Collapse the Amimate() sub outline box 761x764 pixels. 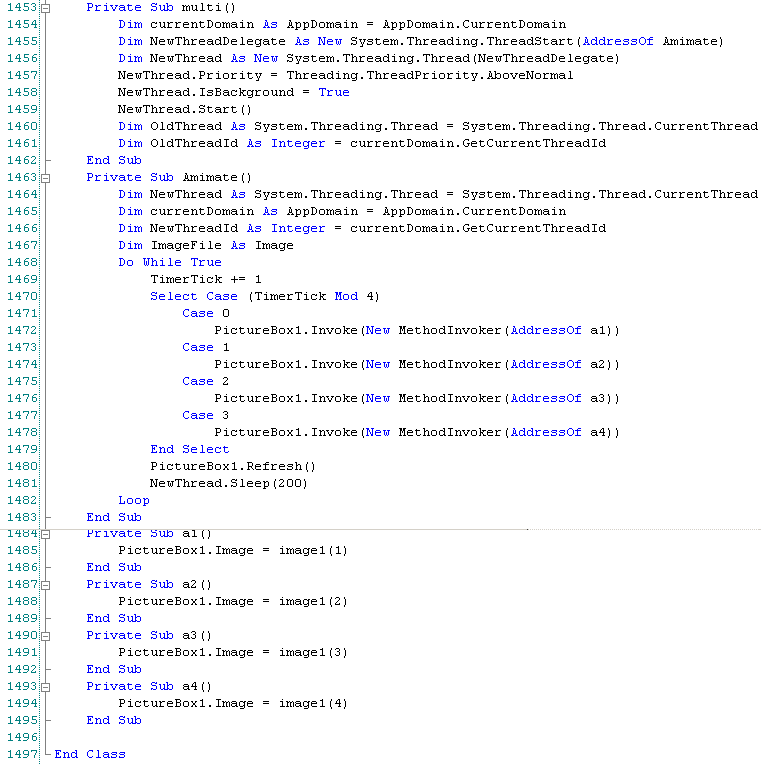tap(45, 178)
